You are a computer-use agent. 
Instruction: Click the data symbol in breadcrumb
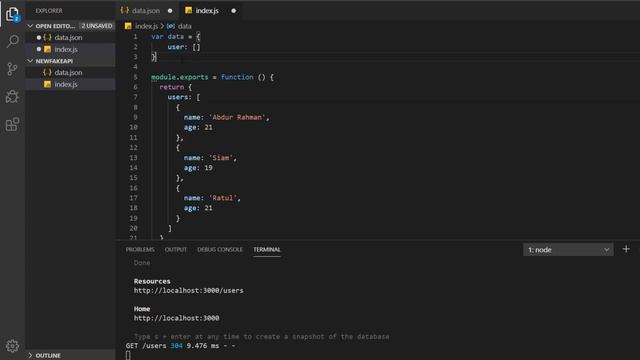coord(184,26)
